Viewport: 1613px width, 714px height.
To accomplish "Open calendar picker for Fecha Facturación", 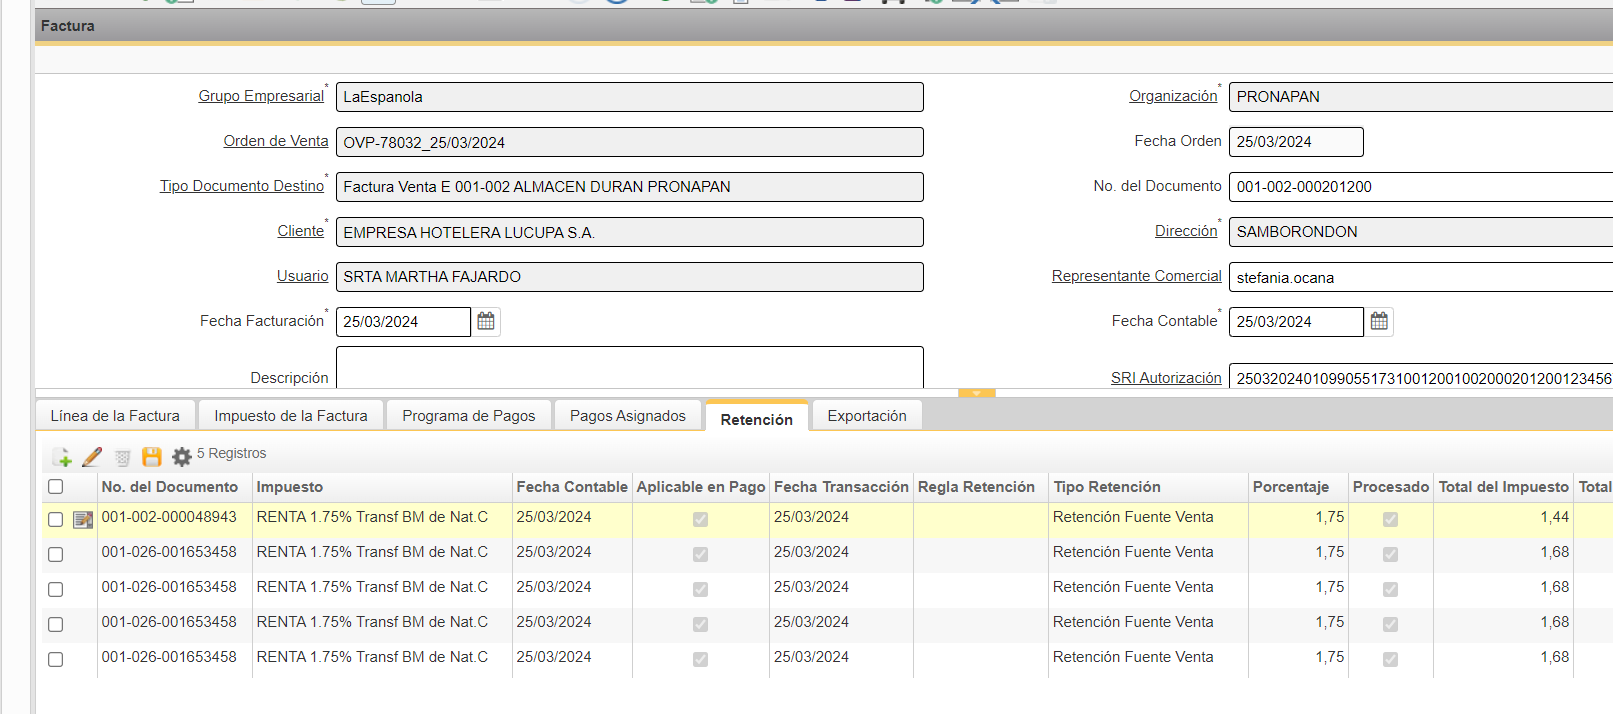I will click(486, 321).
